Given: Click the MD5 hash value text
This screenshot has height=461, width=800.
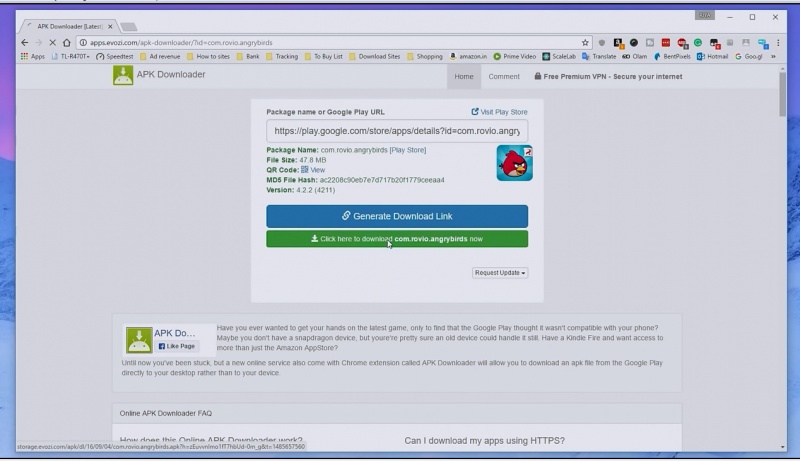Looking at the screenshot, I should [x=382, y=180].
